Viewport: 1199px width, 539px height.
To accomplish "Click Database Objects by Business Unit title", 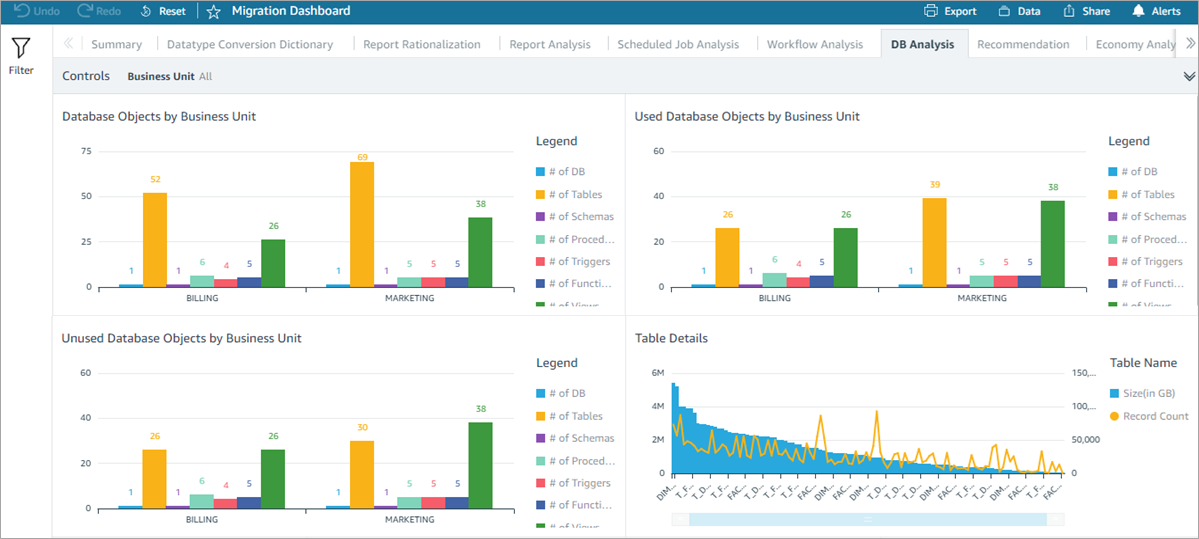I will [x=159, y=116].
